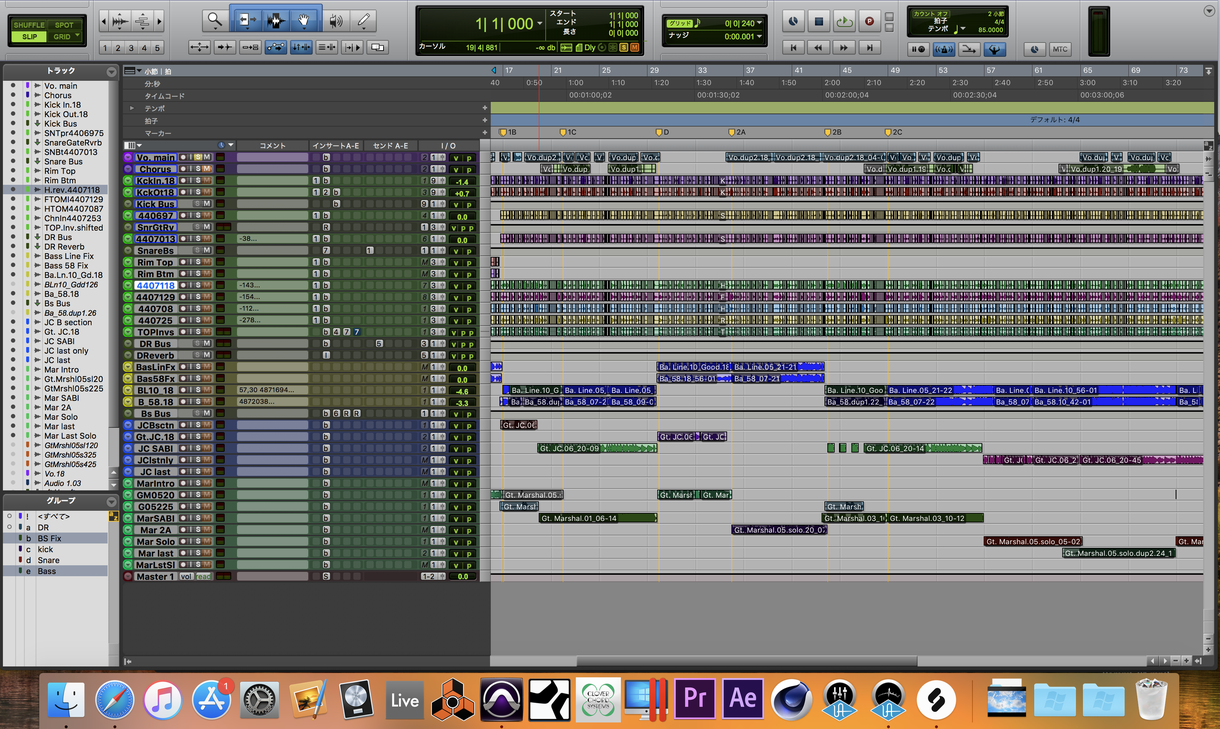The width and height of the screenshot is (1220, 729).
Task: Select the Gt. Marshal.05.solo_05-02 clip
Action: pyautogui.click(x=1034, y=541)
